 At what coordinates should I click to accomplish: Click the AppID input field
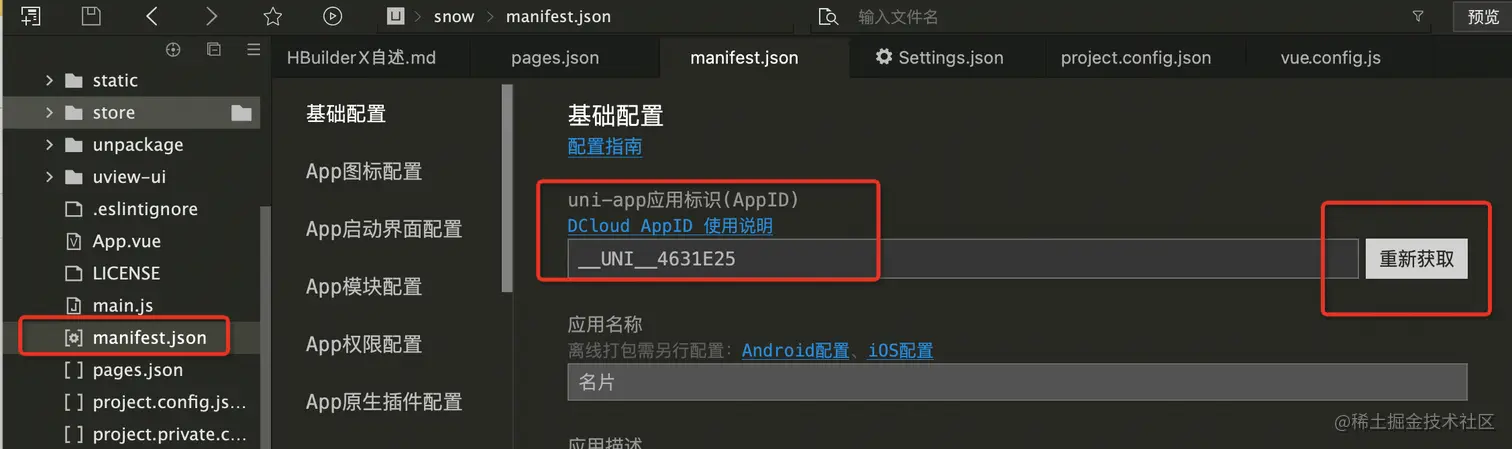[x=963, y=259]
